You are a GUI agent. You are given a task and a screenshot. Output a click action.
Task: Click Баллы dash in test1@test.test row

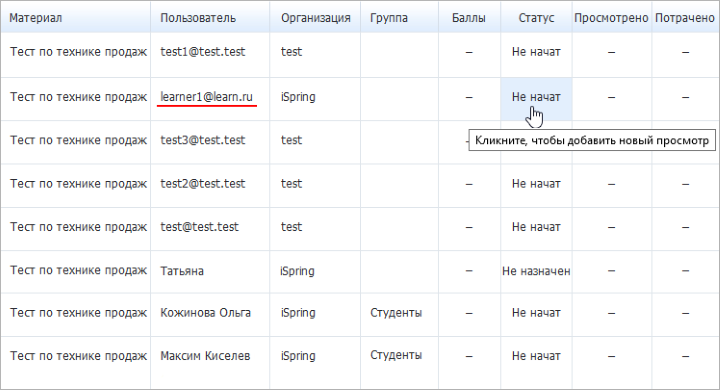[469, 52]
